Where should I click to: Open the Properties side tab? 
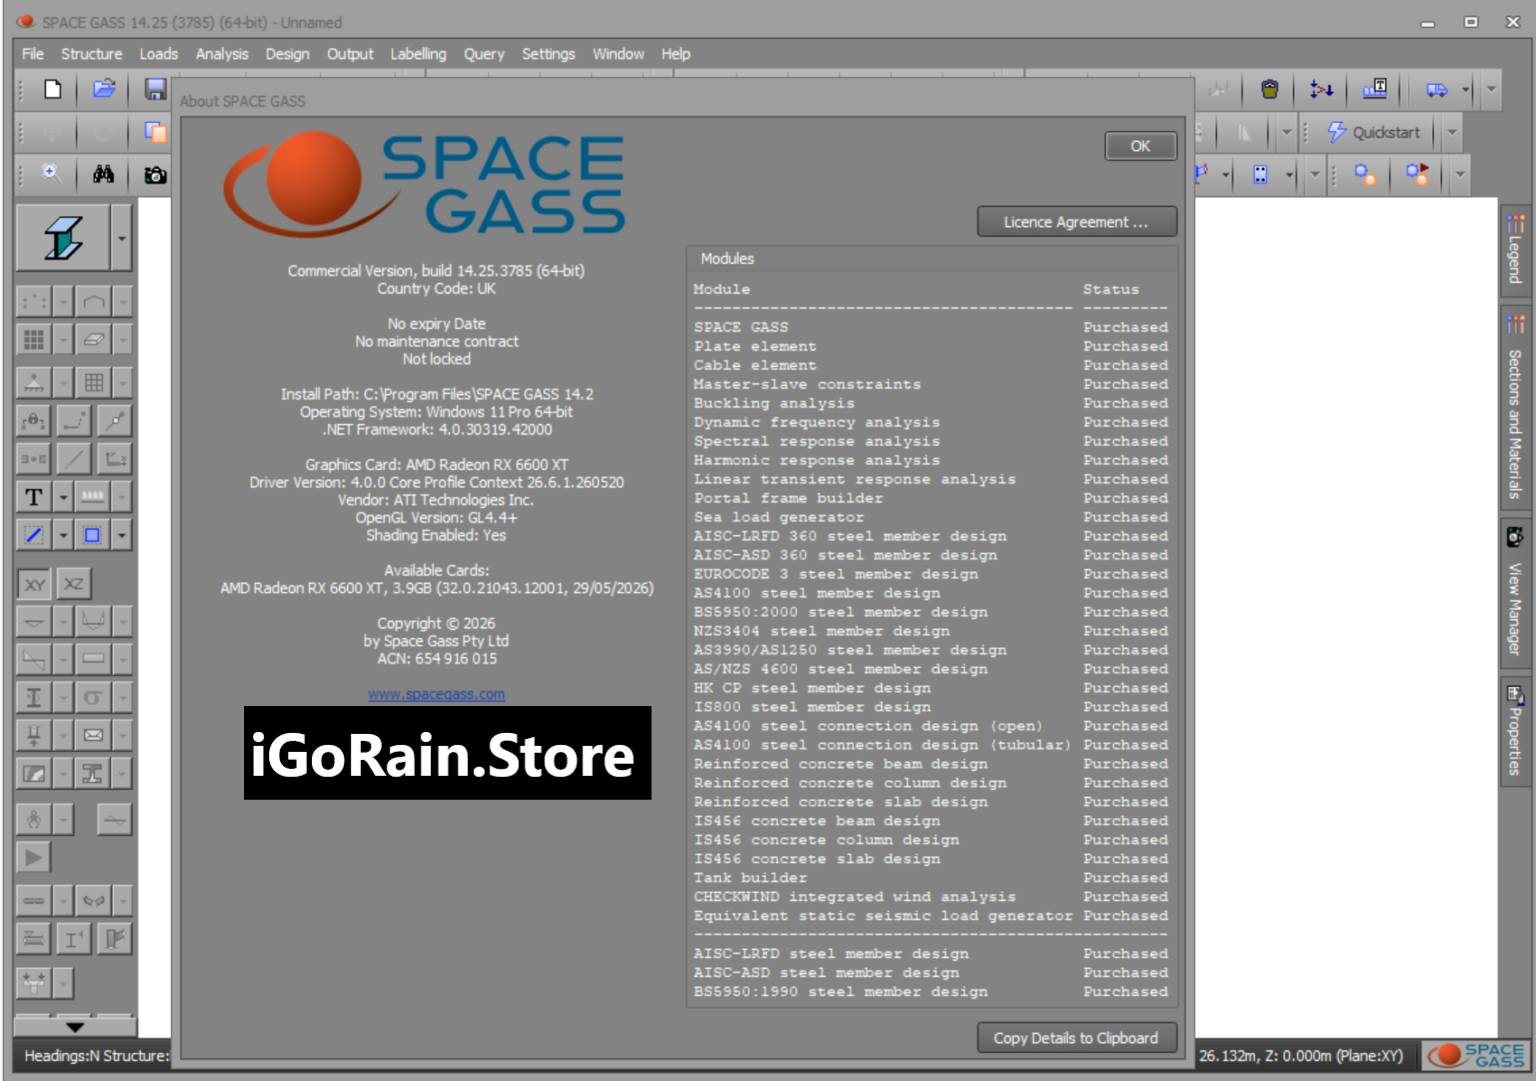point(1515,731)
